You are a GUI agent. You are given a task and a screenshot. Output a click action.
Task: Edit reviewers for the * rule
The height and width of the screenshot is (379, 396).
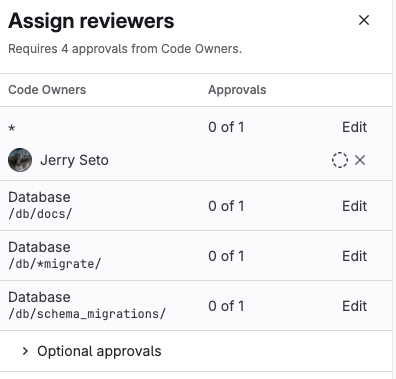(354, 127)
